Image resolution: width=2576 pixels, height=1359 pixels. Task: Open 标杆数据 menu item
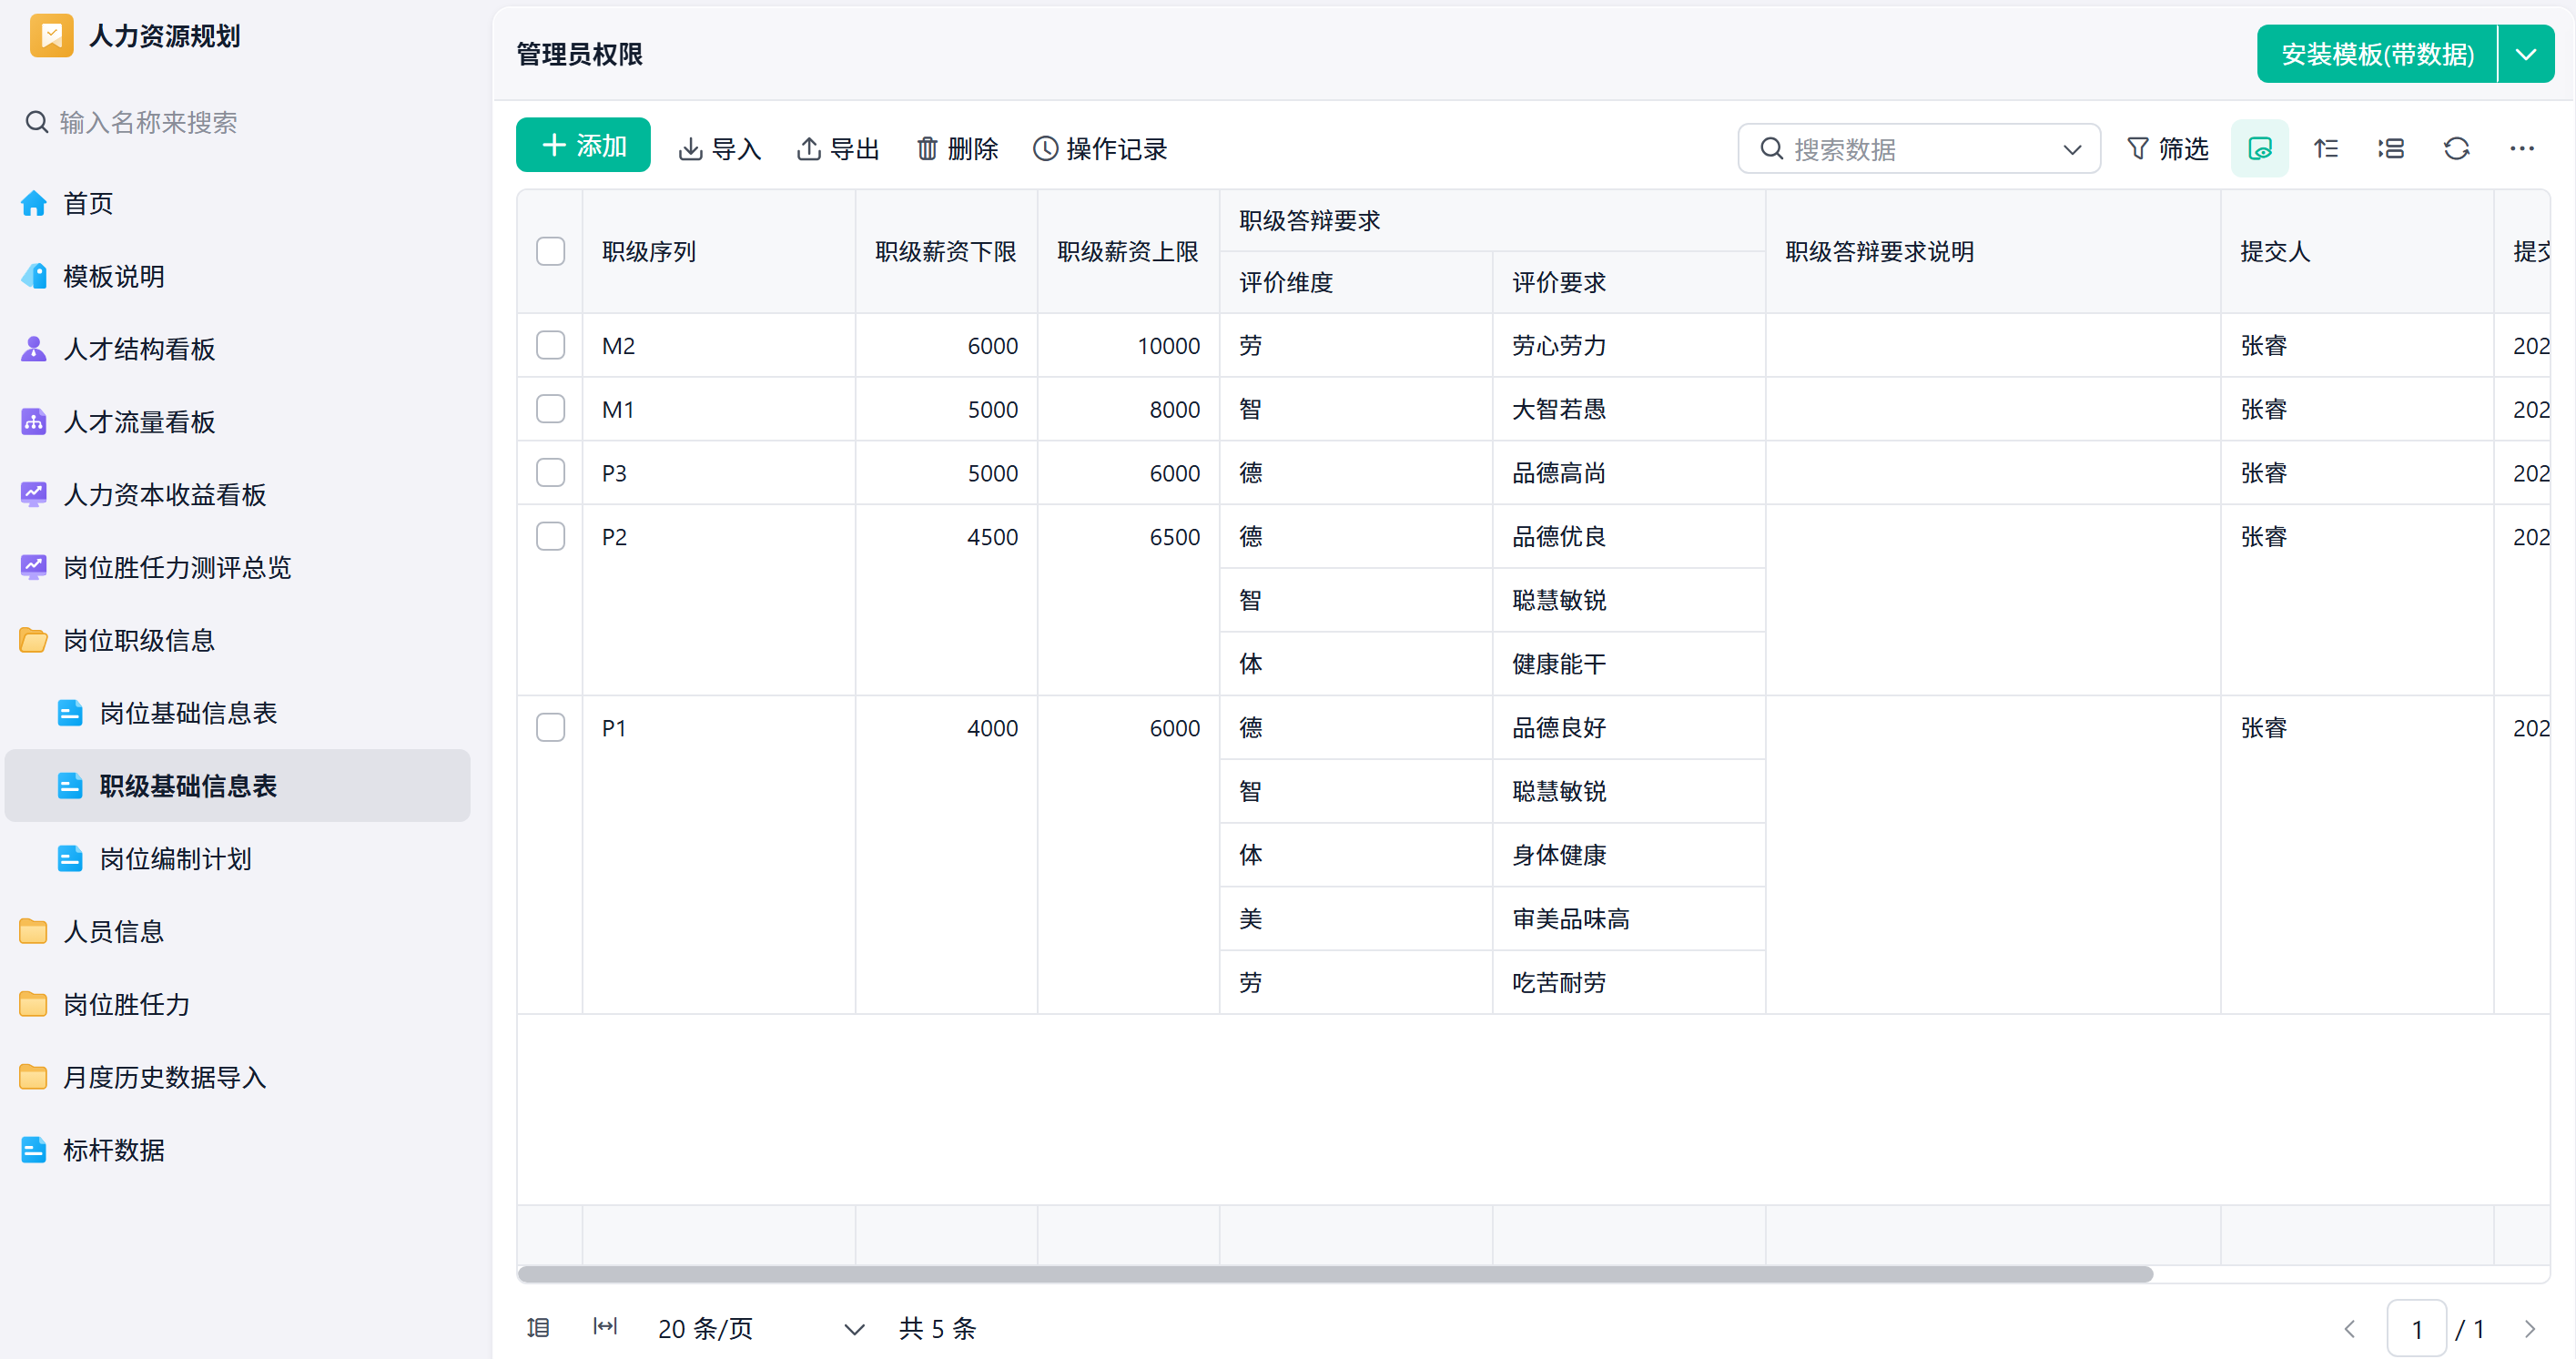[238, 1150]
